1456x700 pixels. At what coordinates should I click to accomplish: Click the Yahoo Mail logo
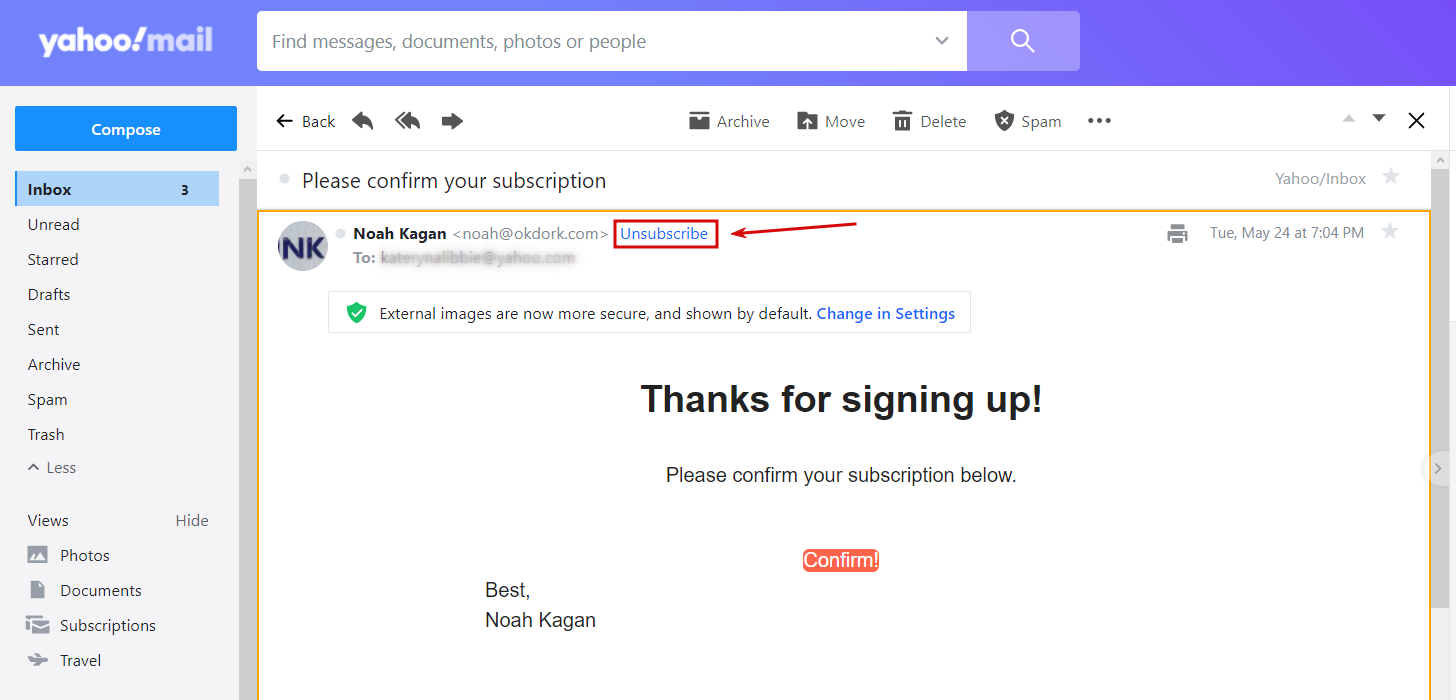[126, 41]
